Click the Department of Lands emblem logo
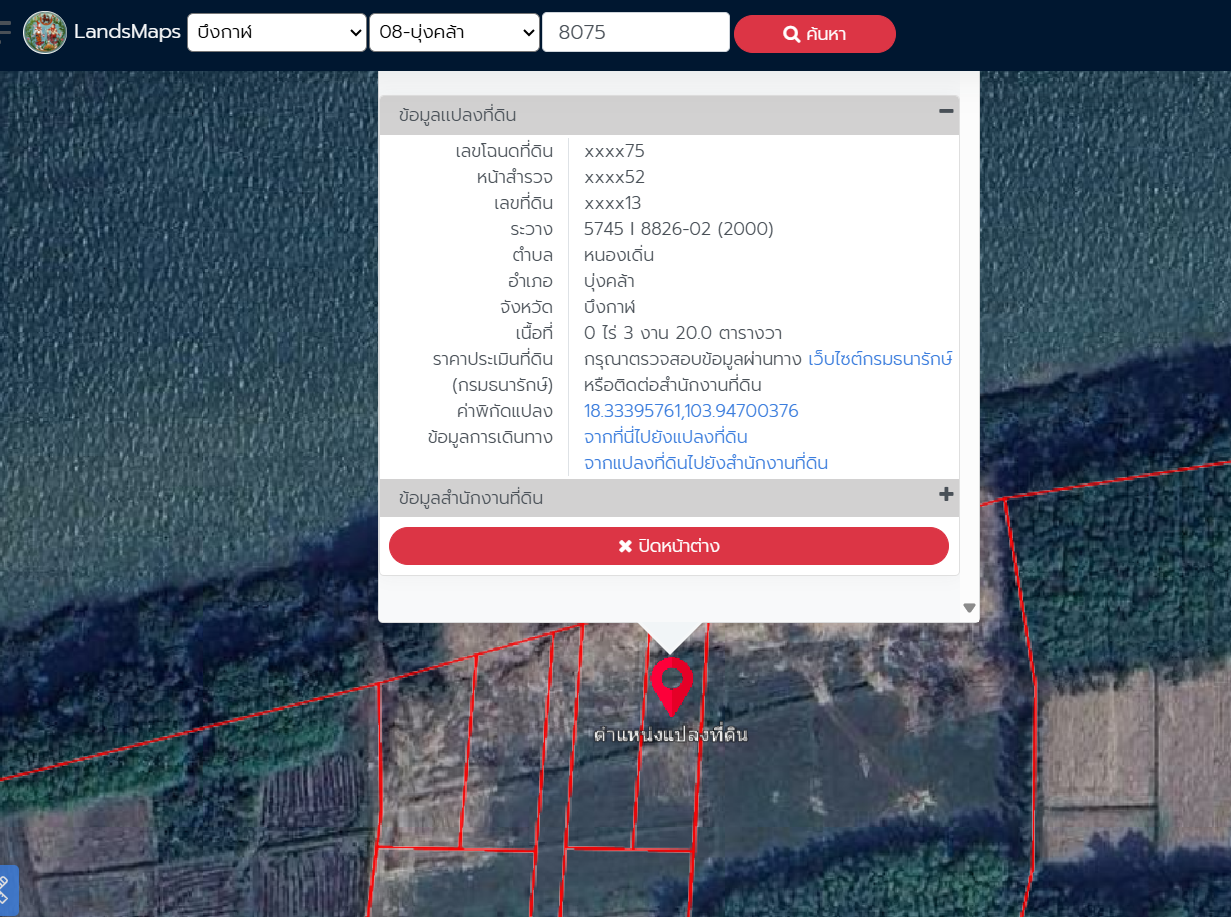Image resolution: width=1231 pixels, height=917 pixels. (x=45, y=32)
